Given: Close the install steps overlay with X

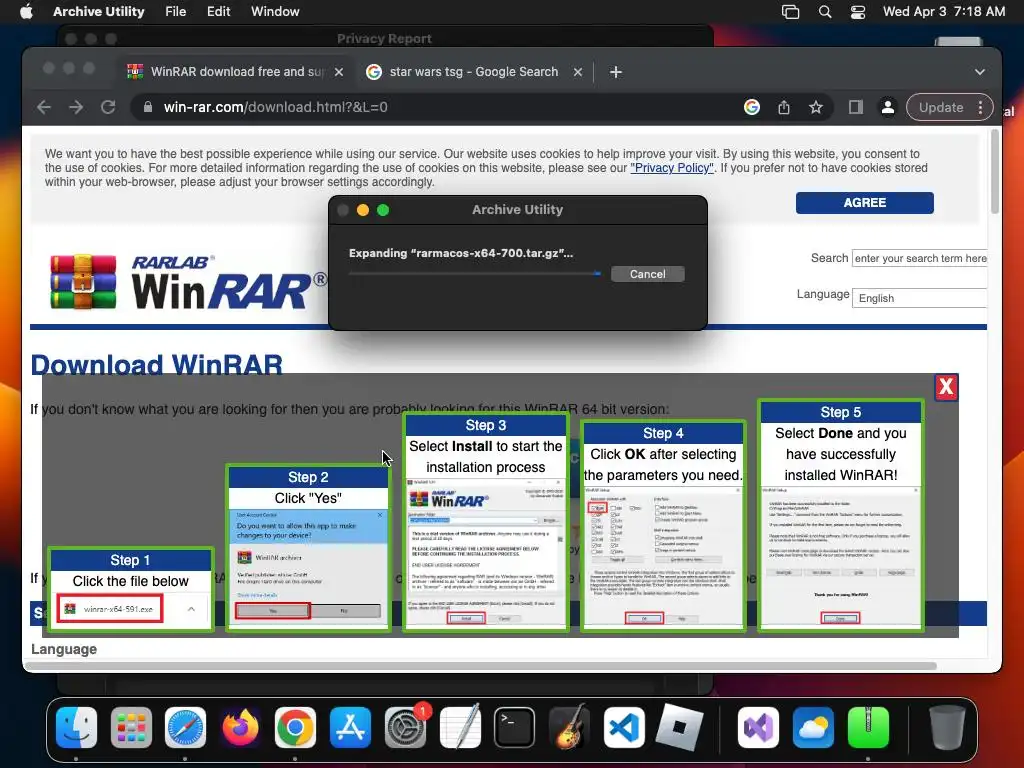Looking at the screenshot, I should point(946,387).
